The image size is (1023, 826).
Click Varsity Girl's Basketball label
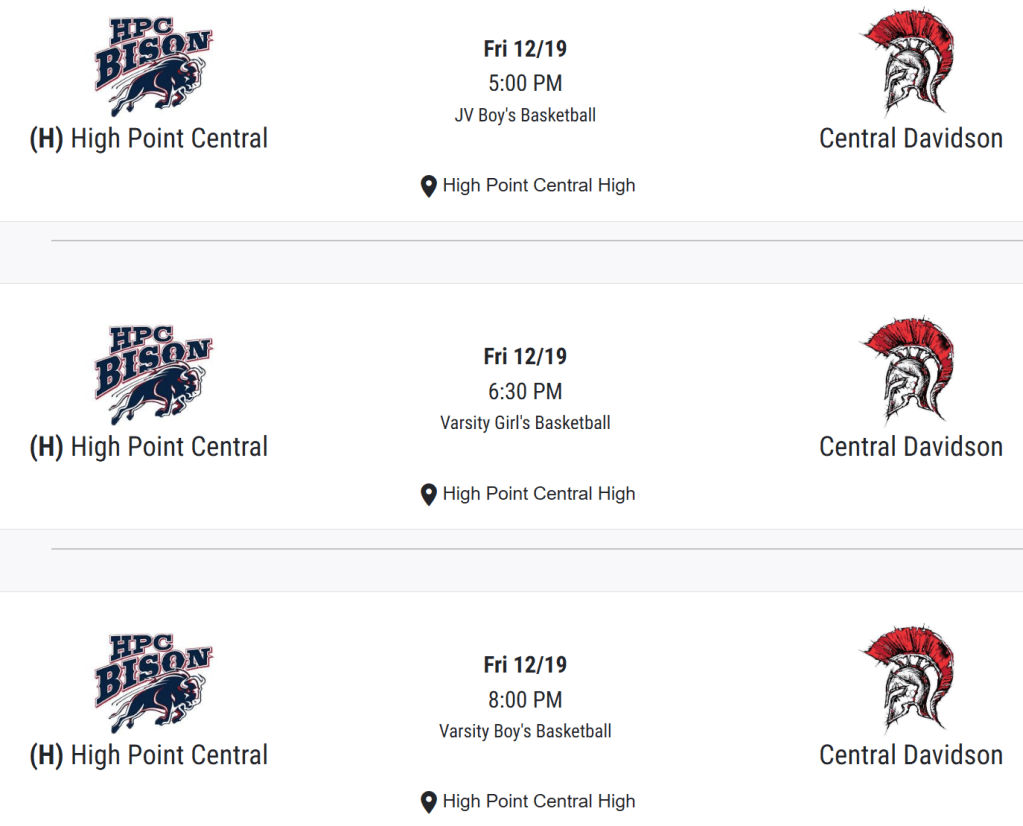tap(525, 423)
